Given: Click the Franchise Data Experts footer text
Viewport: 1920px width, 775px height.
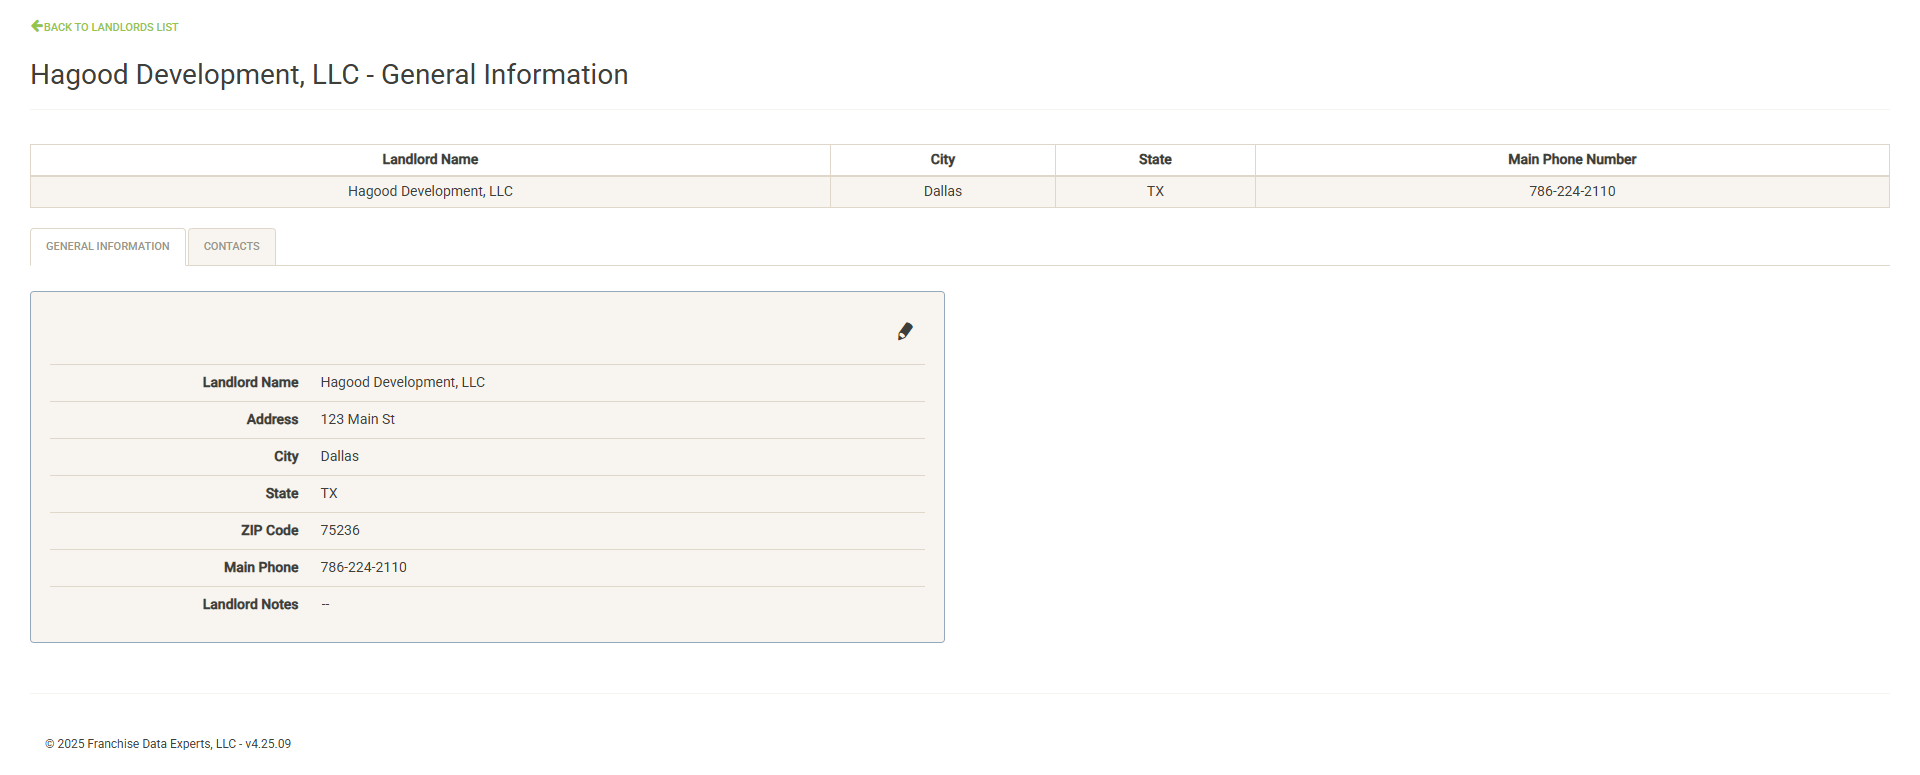Looking at the screenshot, I should pos(168,744).
